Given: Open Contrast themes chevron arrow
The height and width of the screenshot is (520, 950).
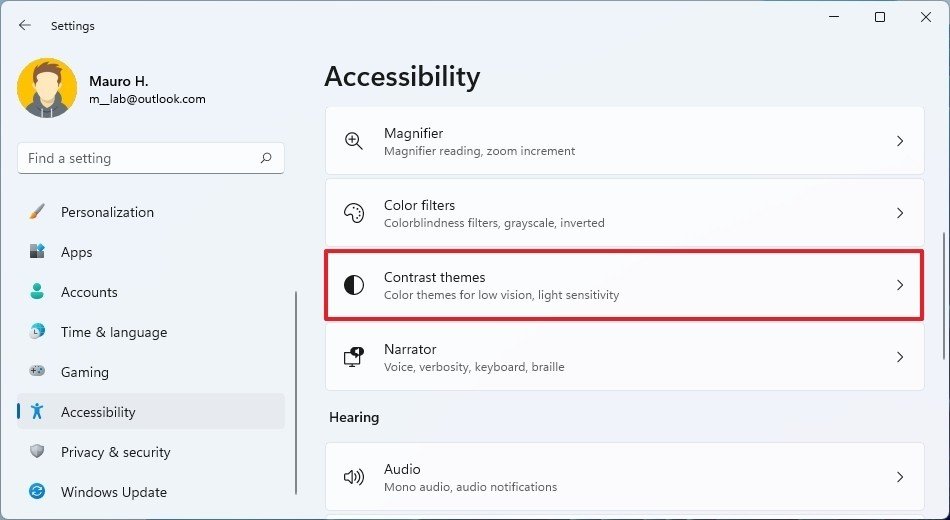Looking at the screenshot, I should coord(900,285).
